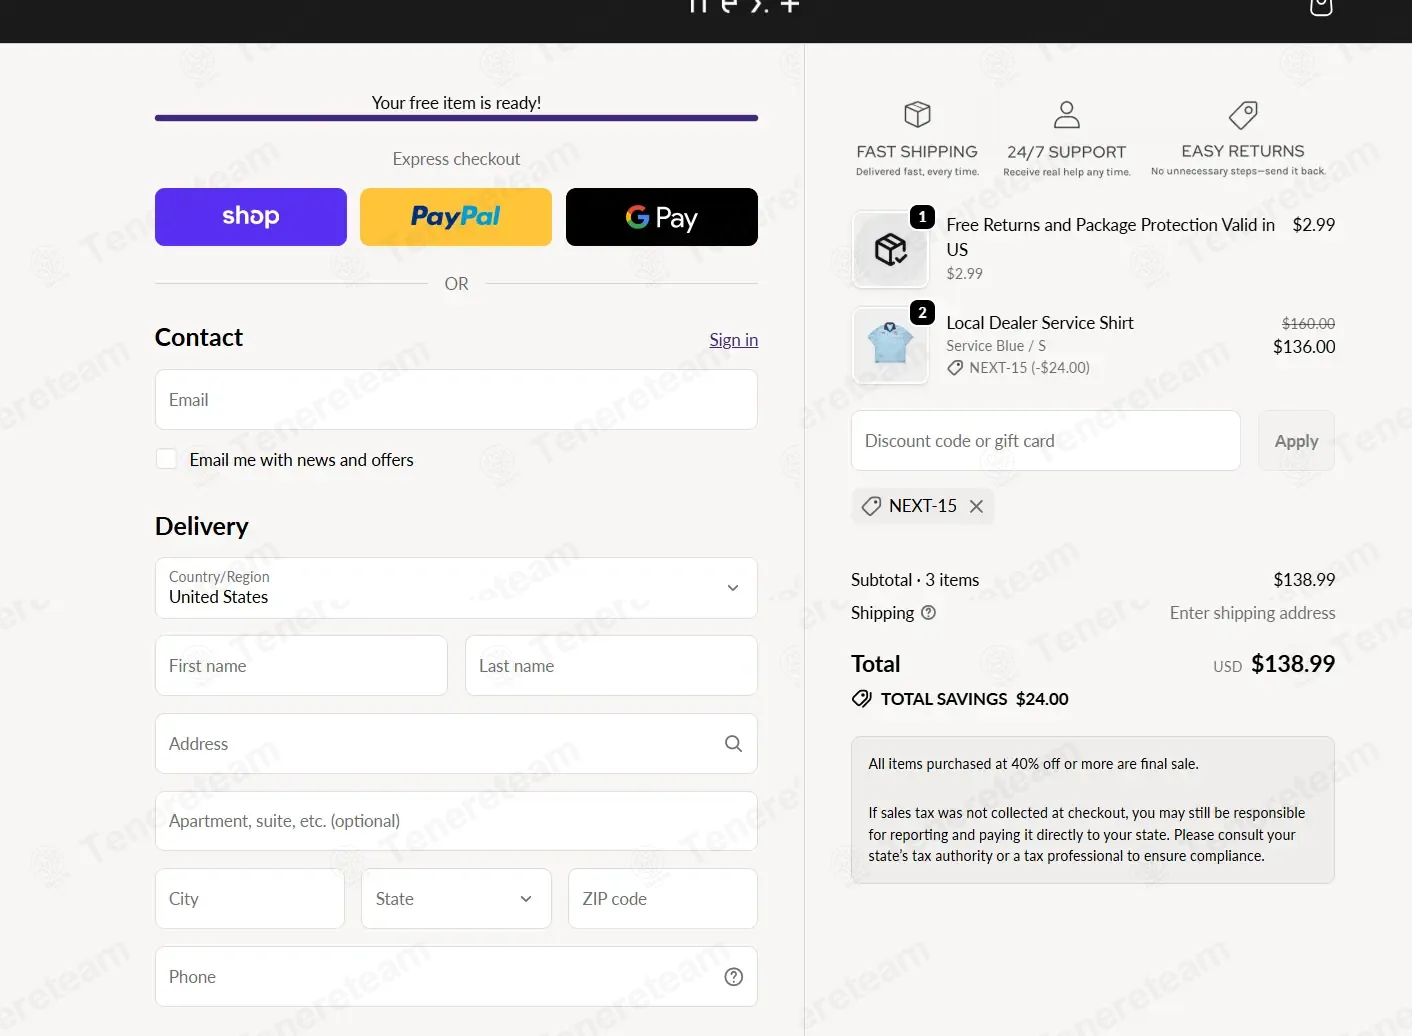Viewport: 1412px width, 1036px height.
Task: Open the Local Dealer Service Shirt thumbnail
Action: pos(890,345)
